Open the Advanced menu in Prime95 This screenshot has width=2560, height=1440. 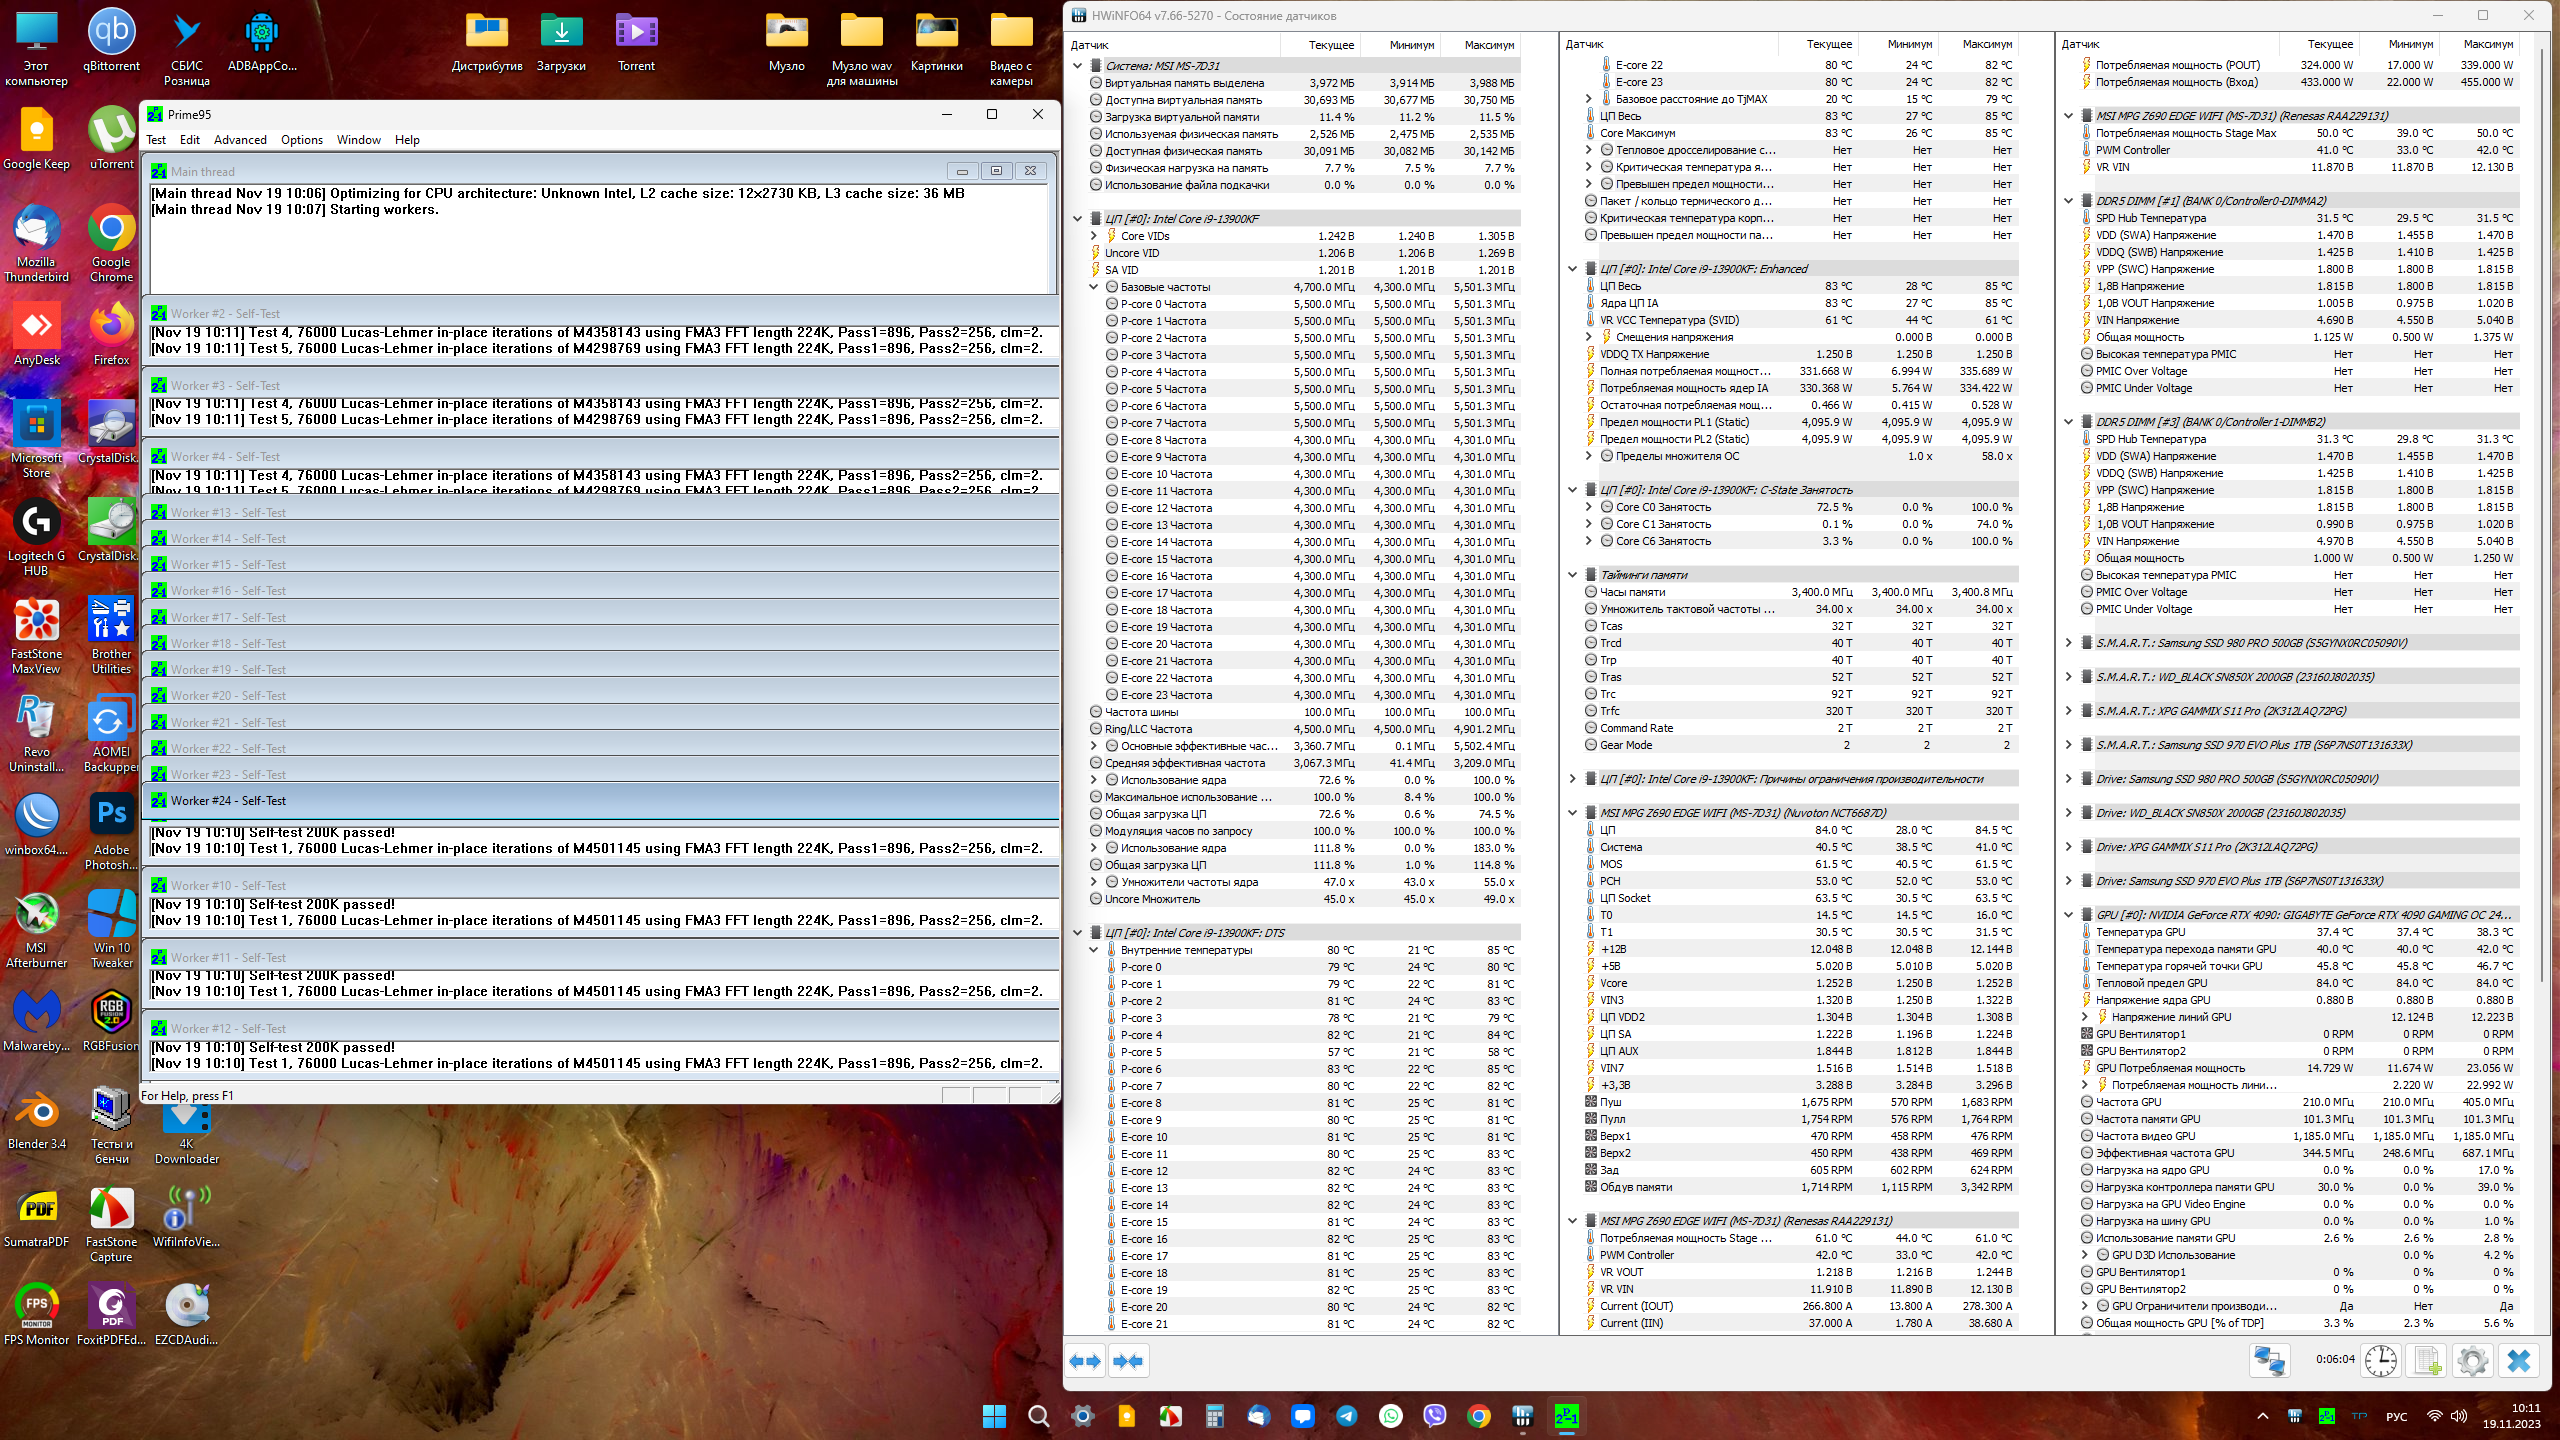pos(240,140)
